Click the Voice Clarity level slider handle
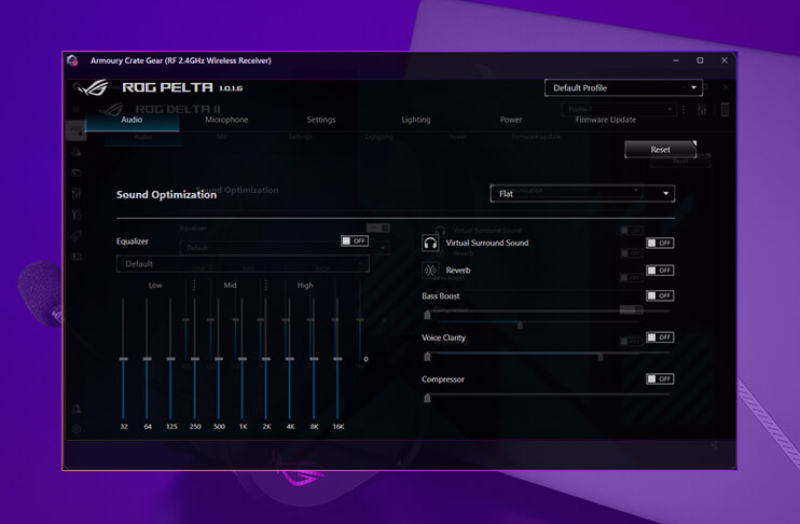 428,356
